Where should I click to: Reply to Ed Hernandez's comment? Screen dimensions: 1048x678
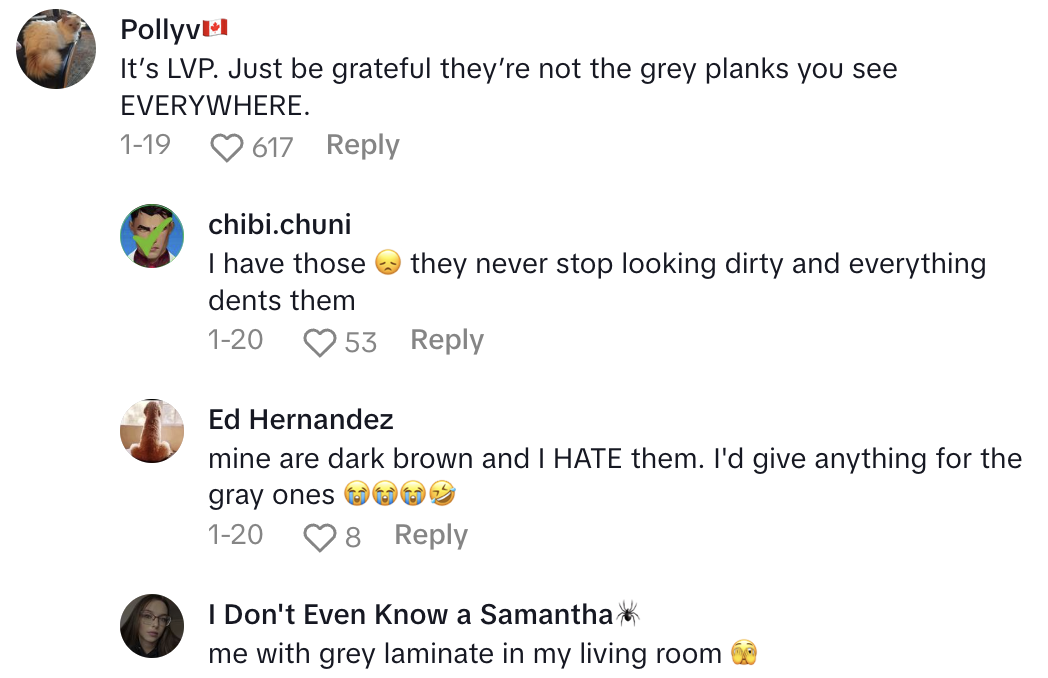[430, 535]
